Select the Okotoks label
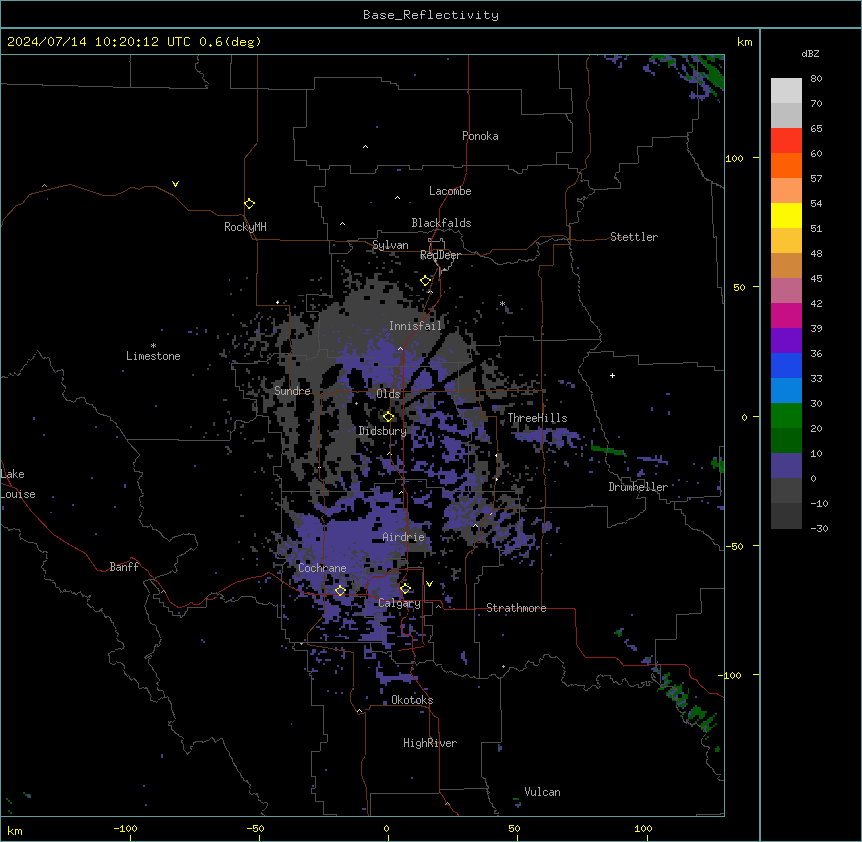Screen dimensions: 862x842 click(412, 700)
